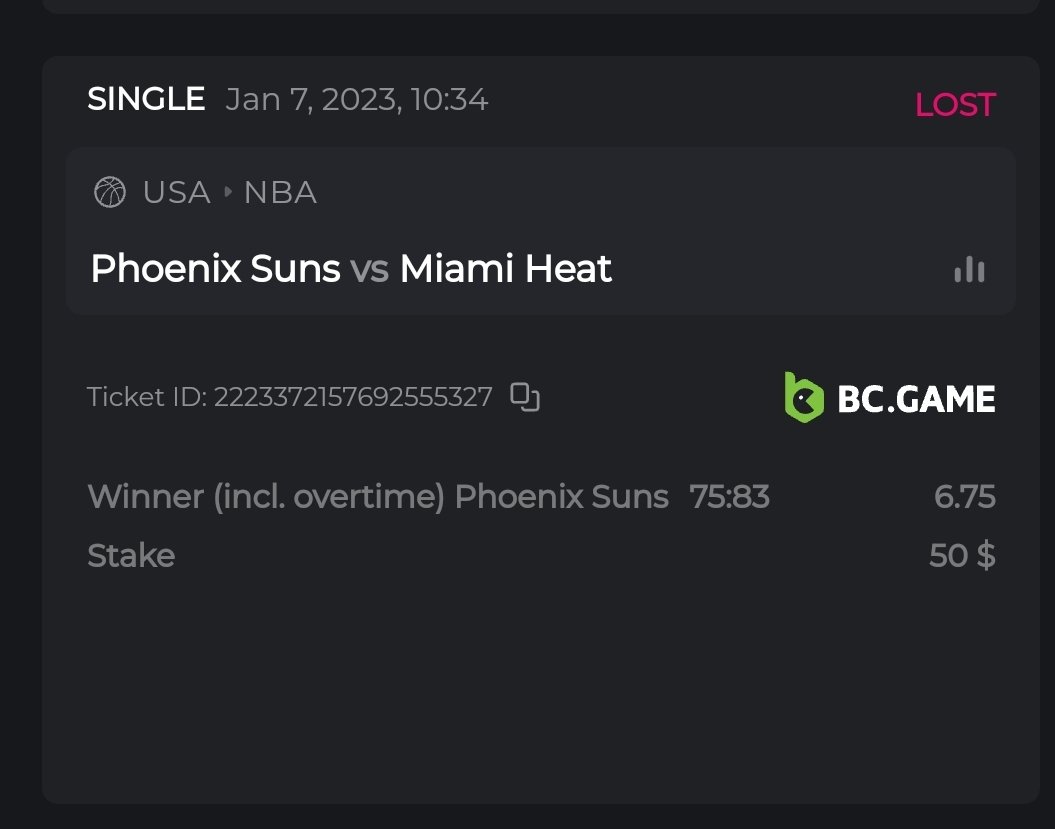Click the 75:83 score
This screenshot has width=1055, height=829.
click(730, 497)
